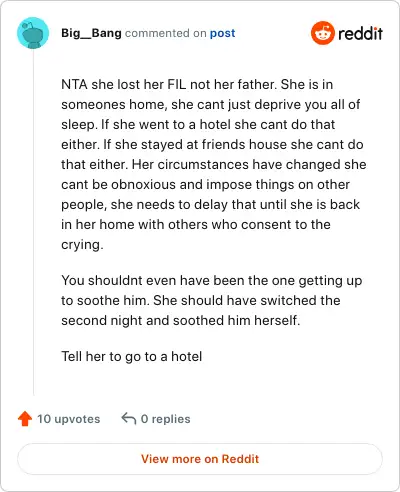
Task: Click the "View more on Reddit" button
Action: click(200, 459)
